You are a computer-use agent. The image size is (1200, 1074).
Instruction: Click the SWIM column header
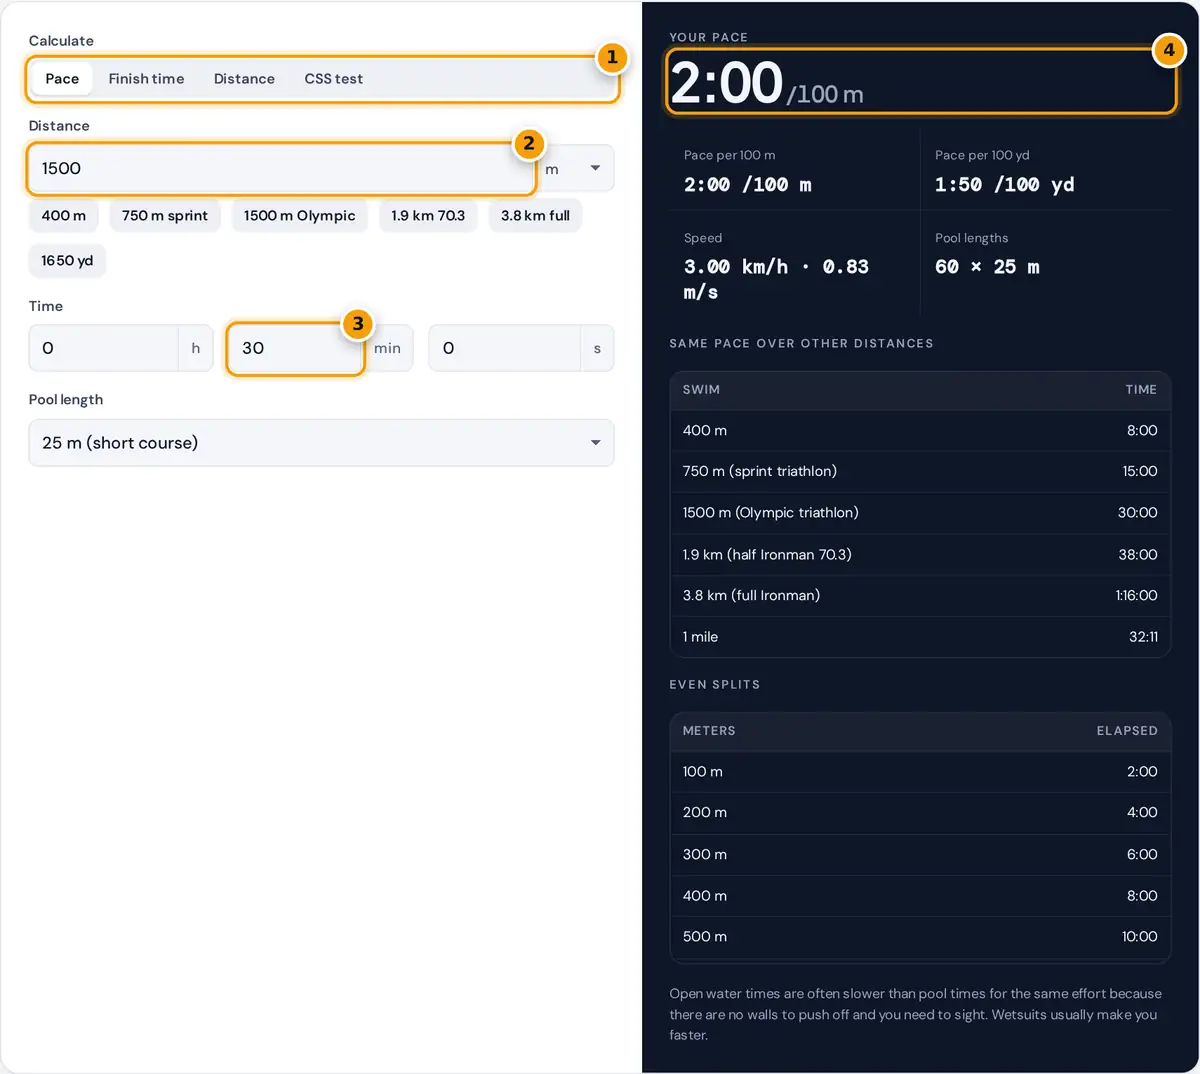[x=701, y=389]
